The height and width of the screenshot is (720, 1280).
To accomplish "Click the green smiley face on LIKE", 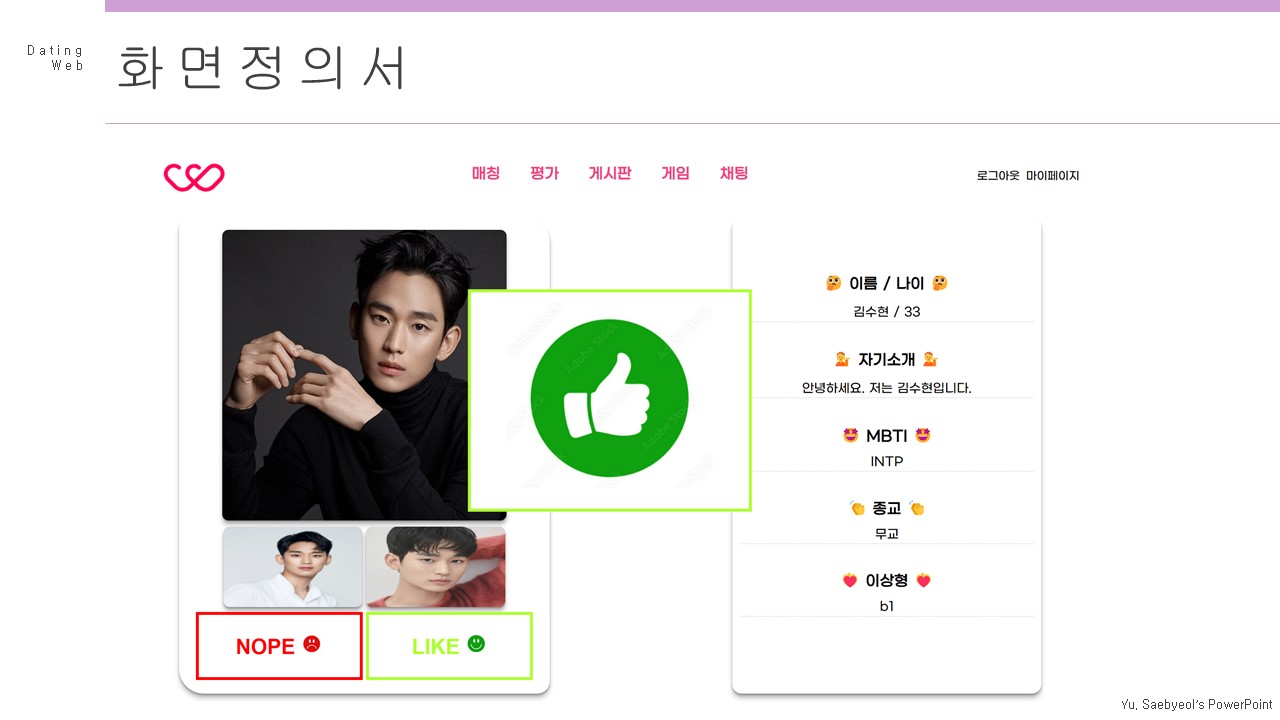I will tap(476, 645).
